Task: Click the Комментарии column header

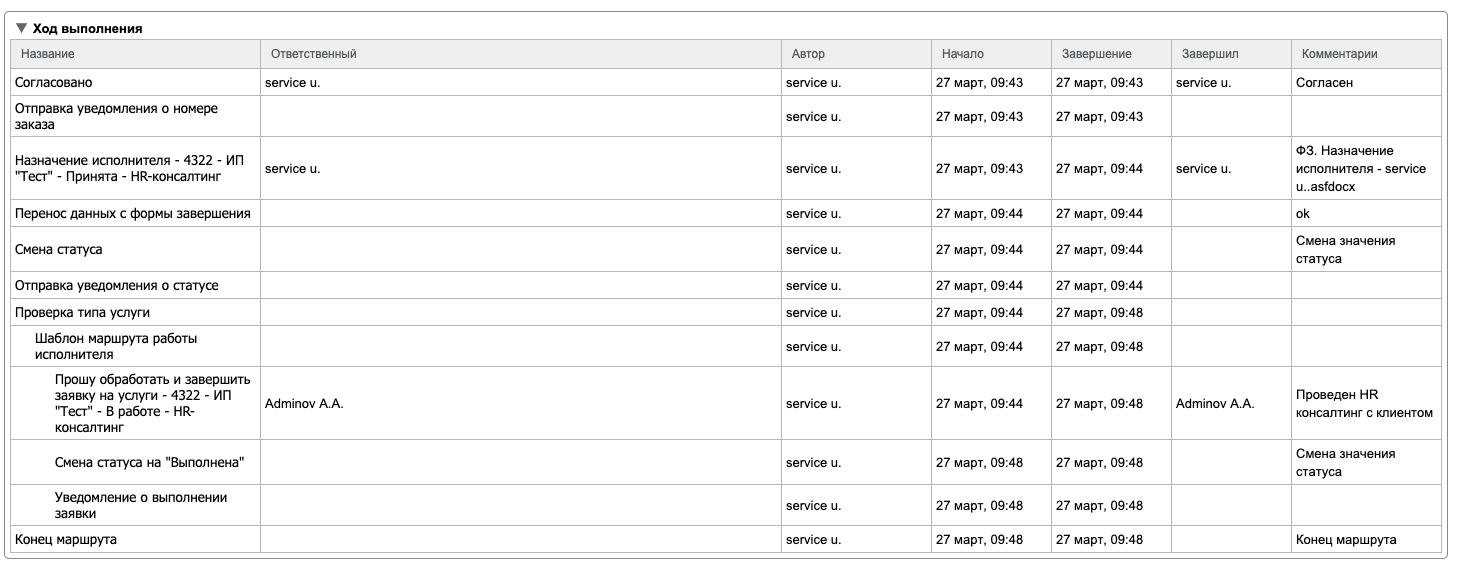Action: (x=1339, y=54)
